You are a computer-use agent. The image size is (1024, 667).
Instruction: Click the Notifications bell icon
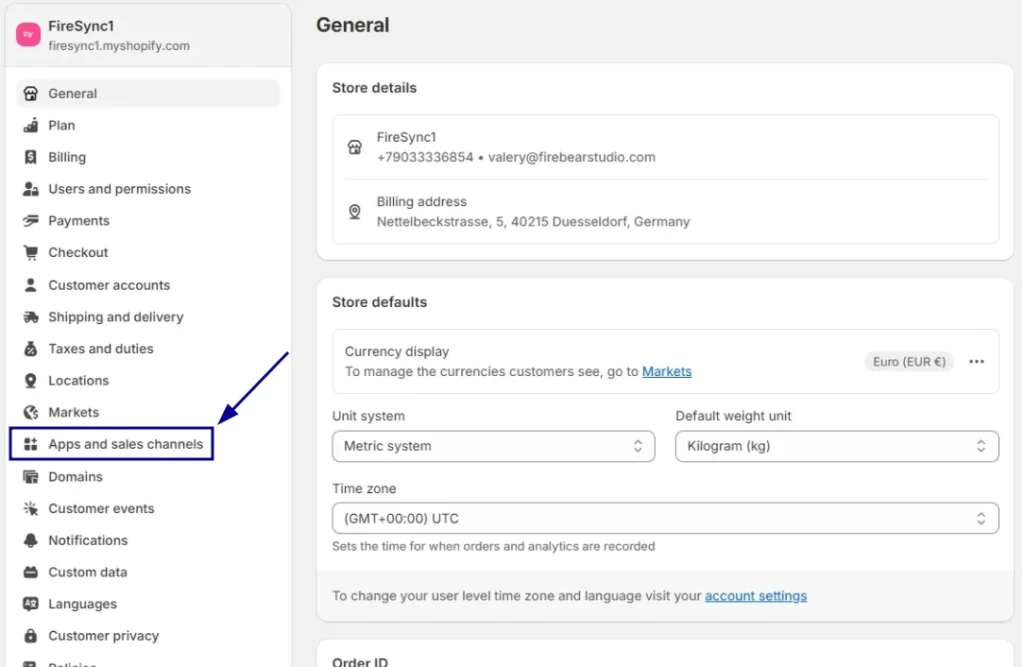[x=30, y=540]
